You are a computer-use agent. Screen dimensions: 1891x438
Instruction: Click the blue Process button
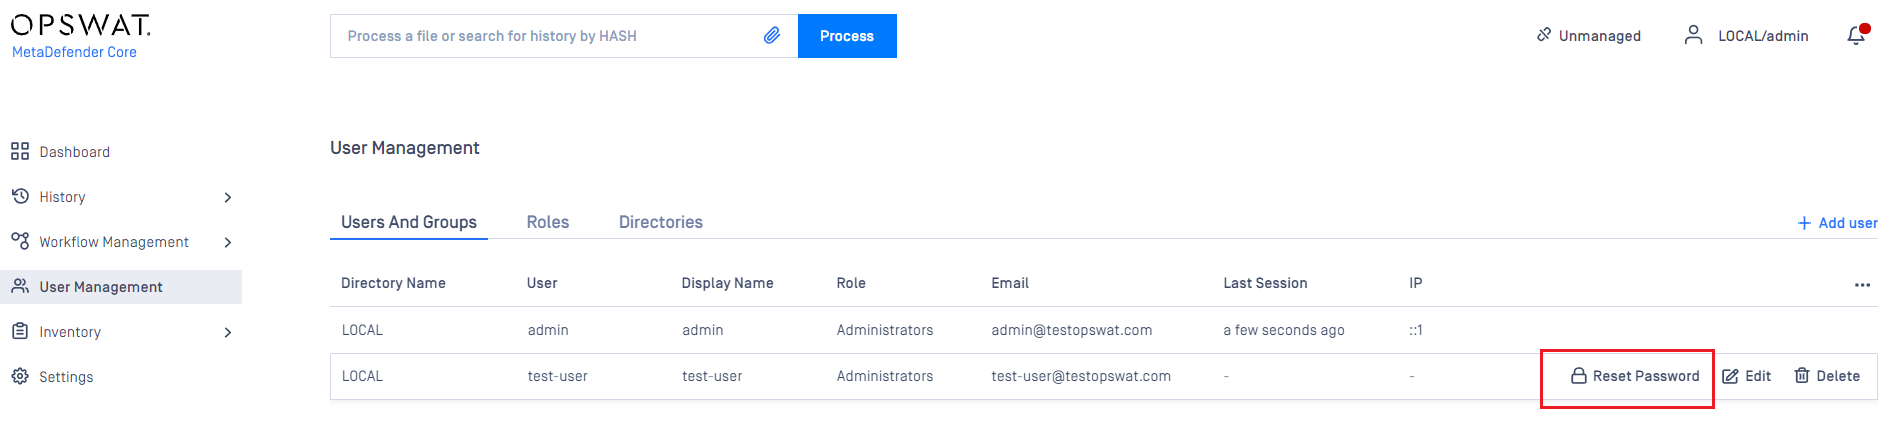click(847, 36)
